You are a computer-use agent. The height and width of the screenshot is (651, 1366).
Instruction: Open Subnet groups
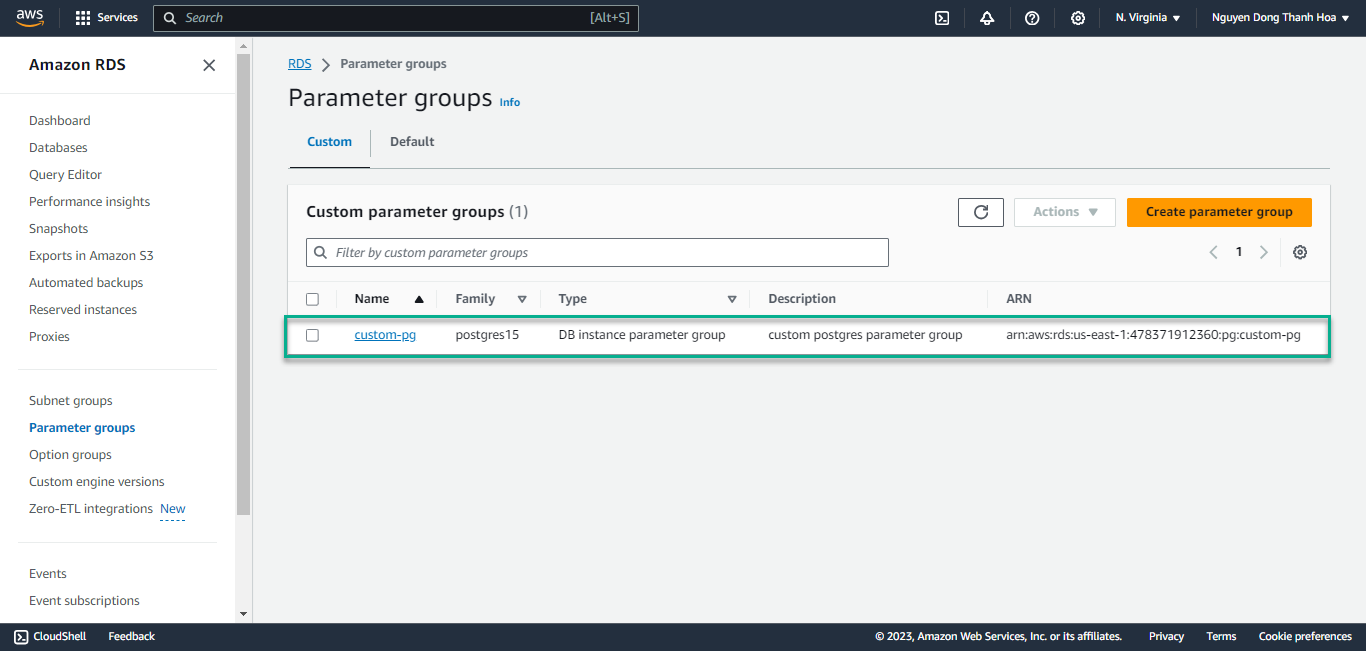coord(71,401)
